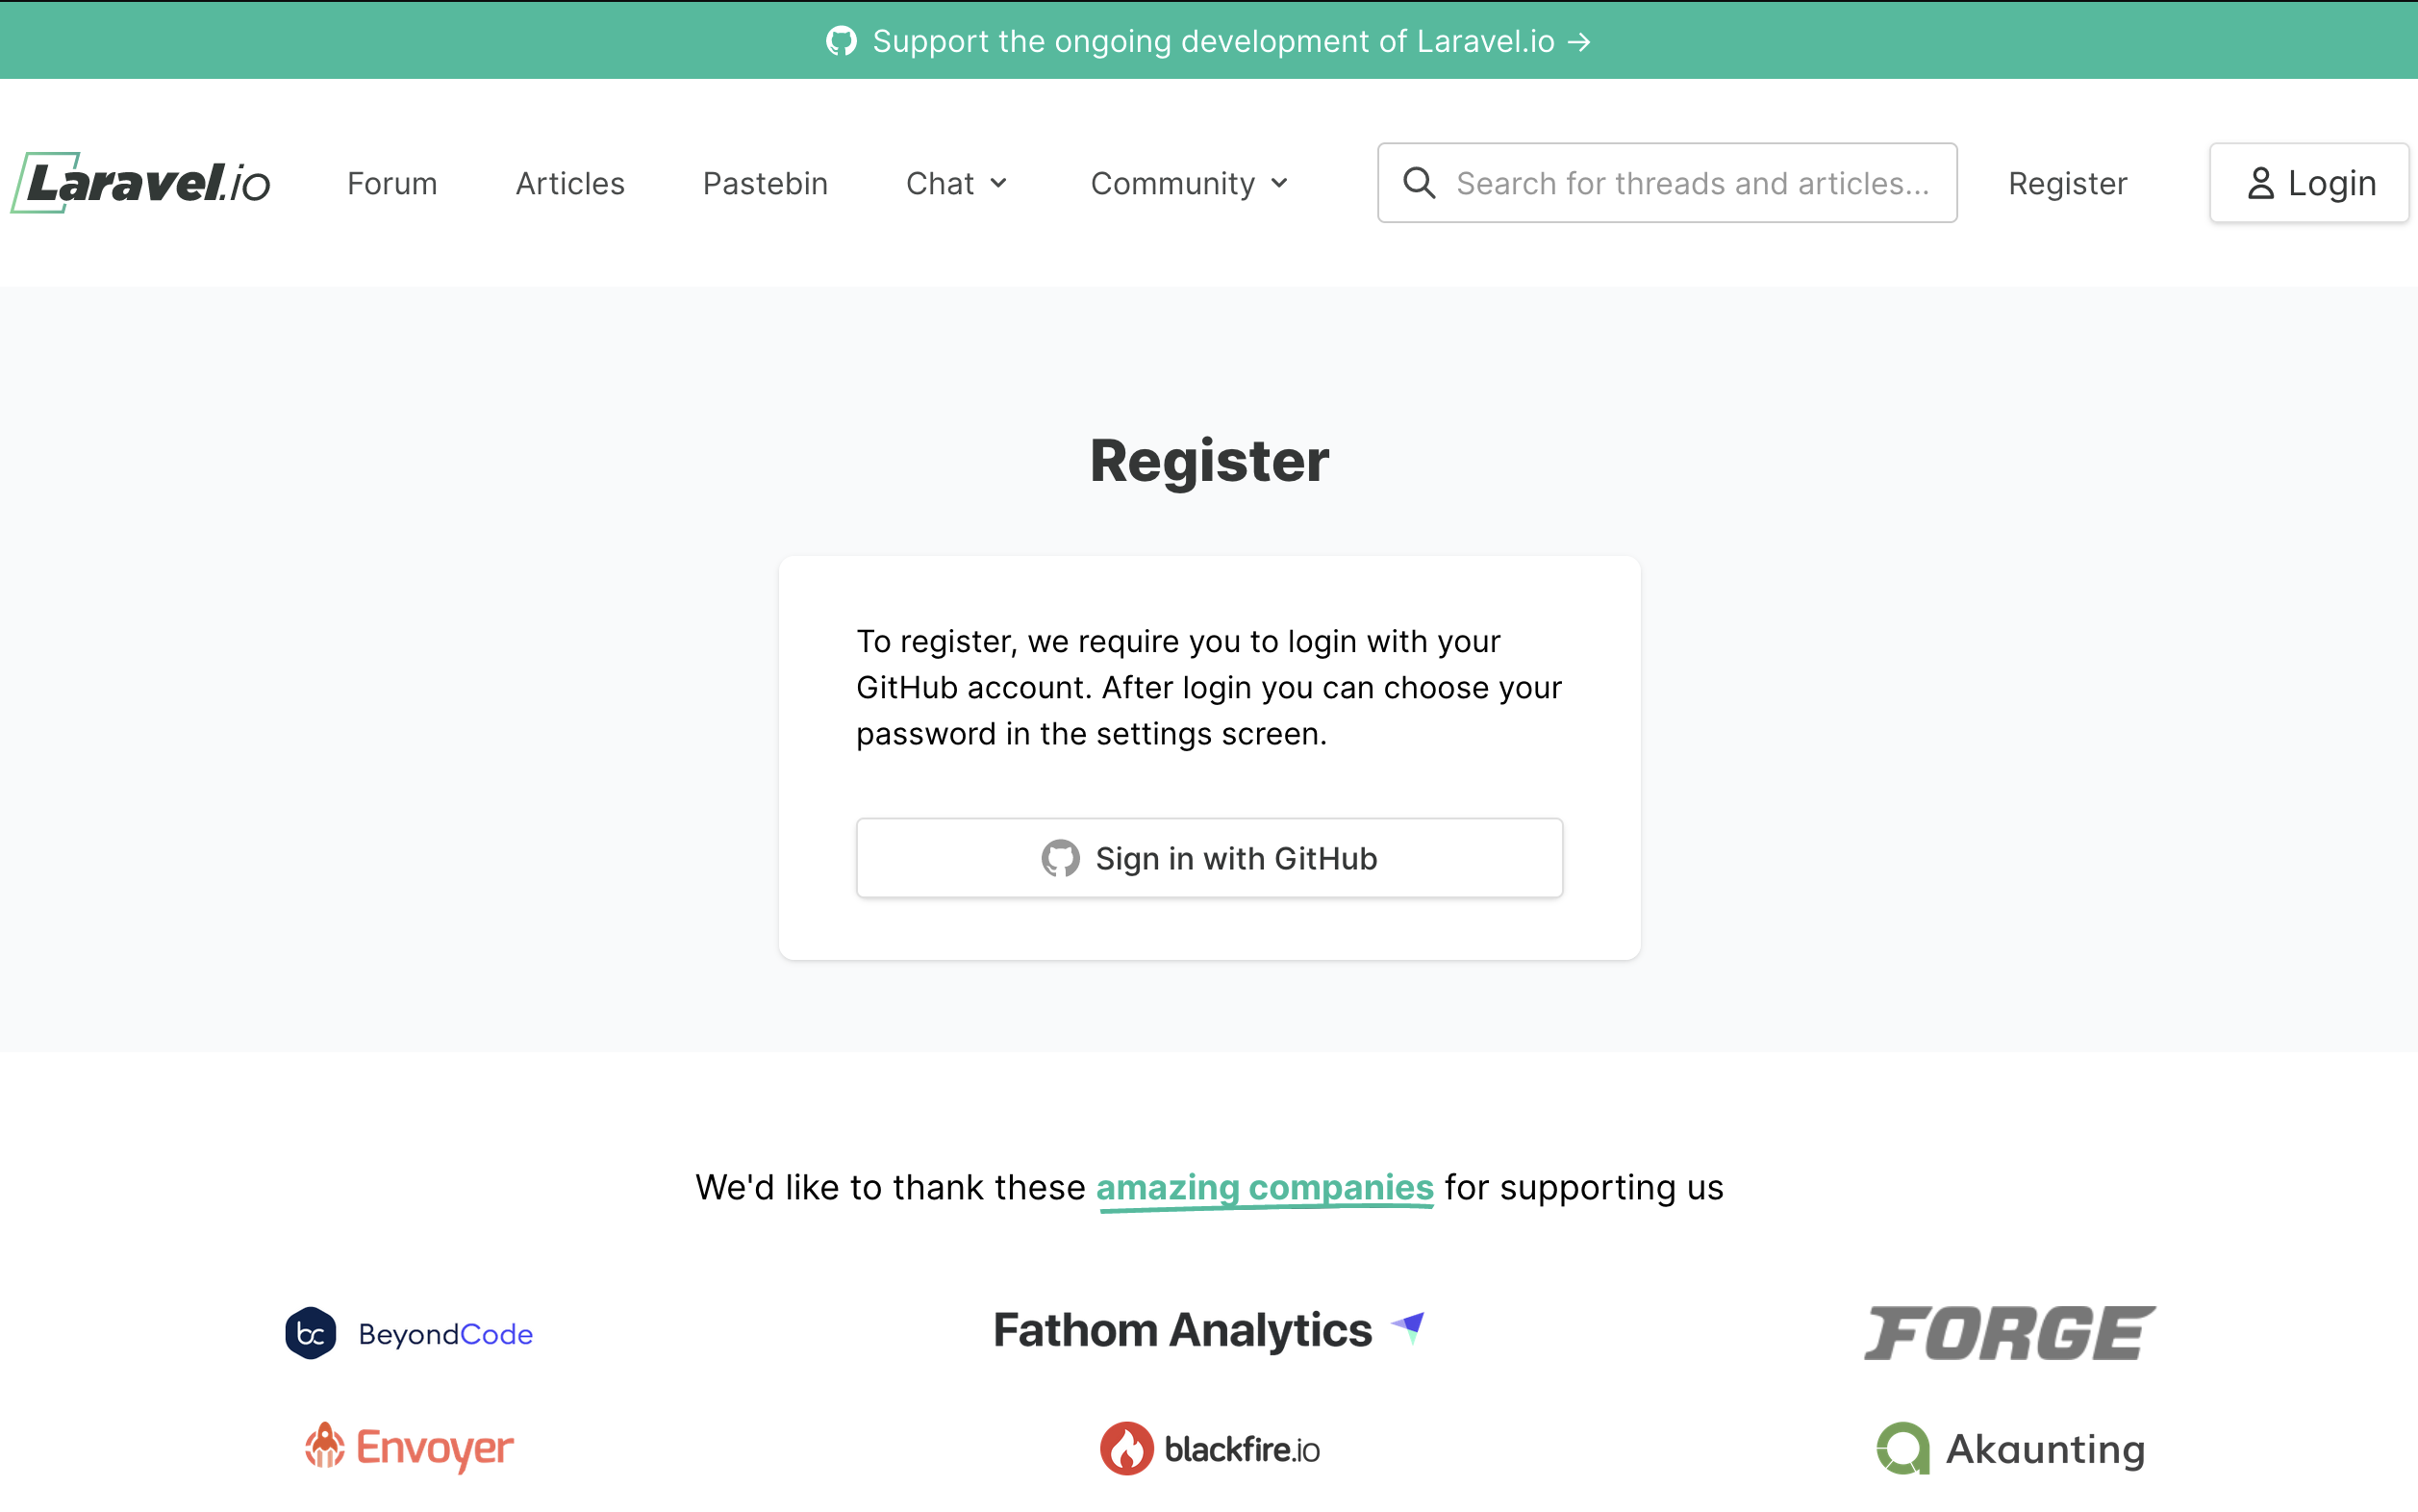
Task: Click the user icon on the Login button
Action: coord(2260,183)
